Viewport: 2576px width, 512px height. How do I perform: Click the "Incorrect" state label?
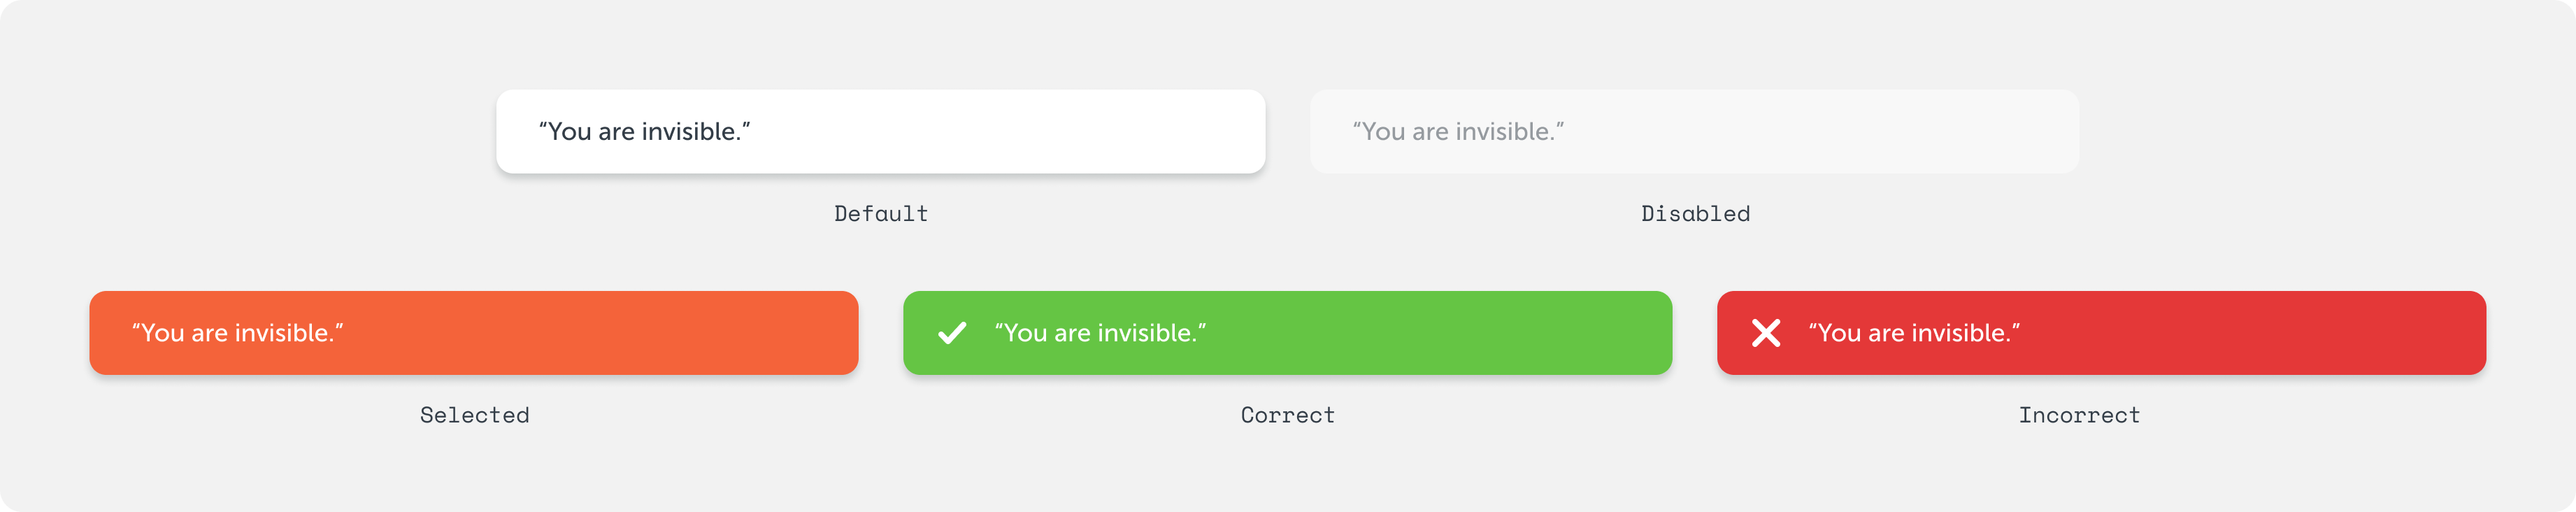coord(2079,415)
